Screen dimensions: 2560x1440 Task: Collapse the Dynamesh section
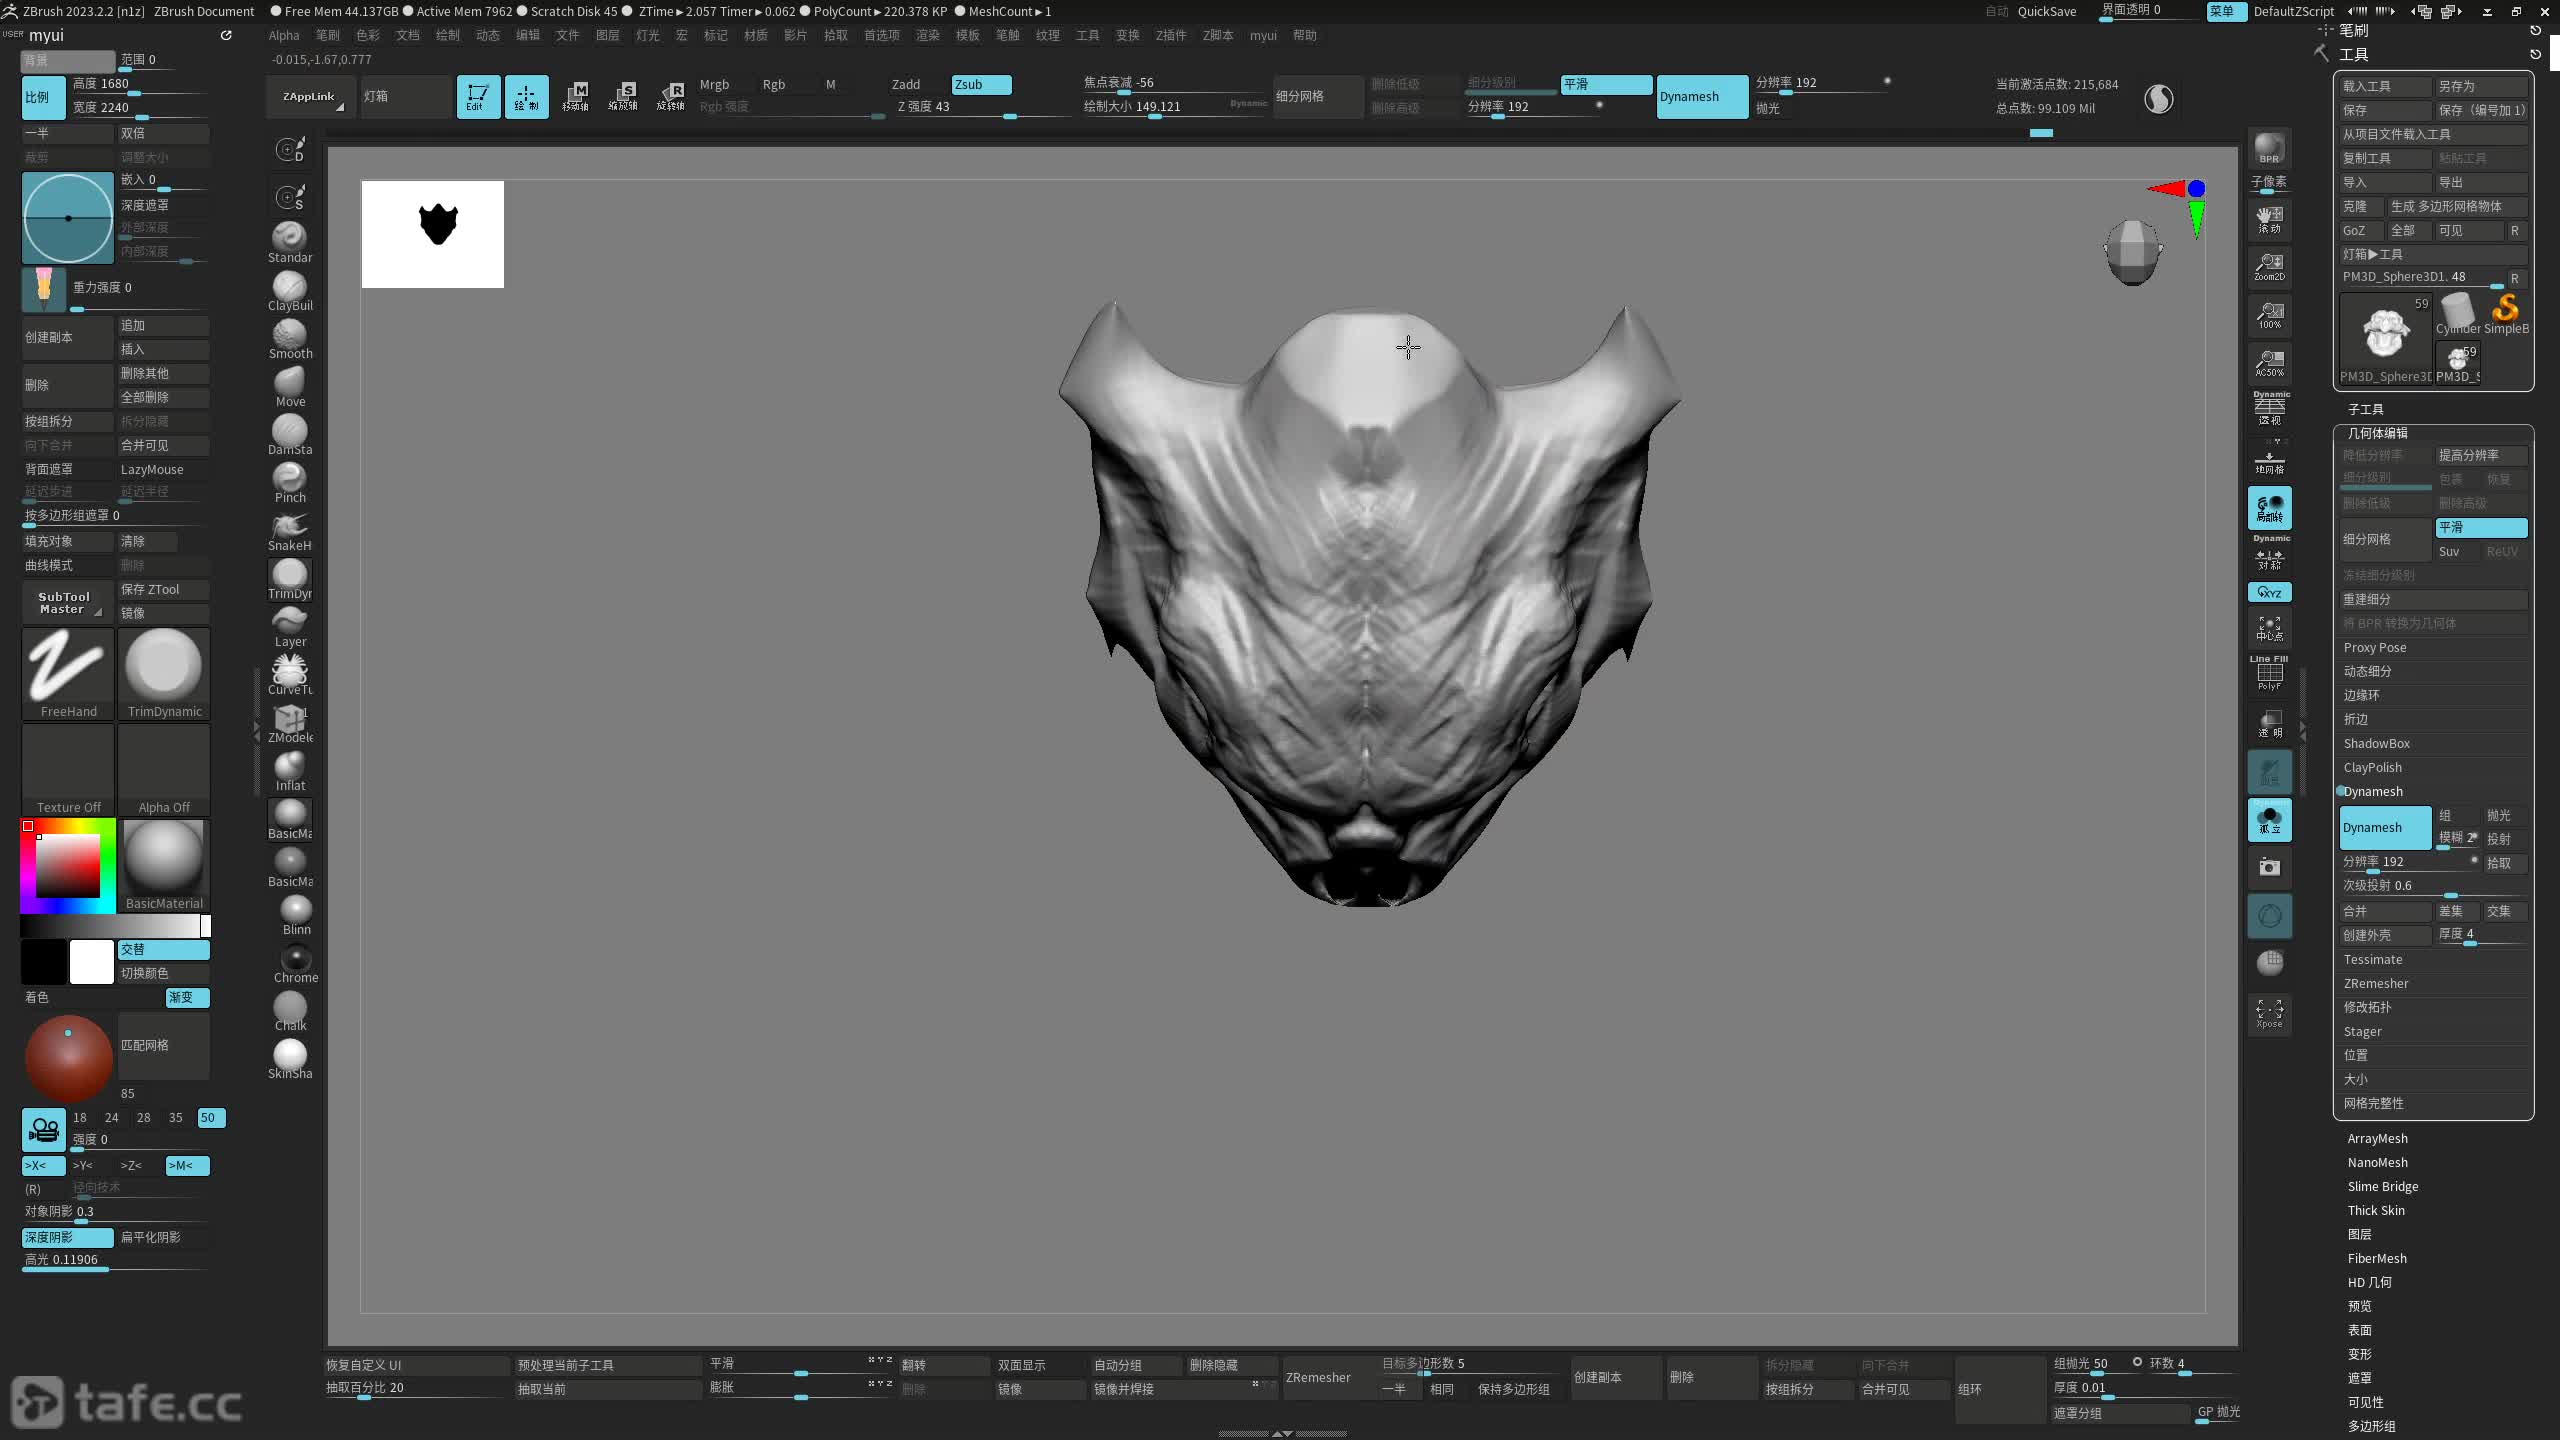pos(2372,791)
